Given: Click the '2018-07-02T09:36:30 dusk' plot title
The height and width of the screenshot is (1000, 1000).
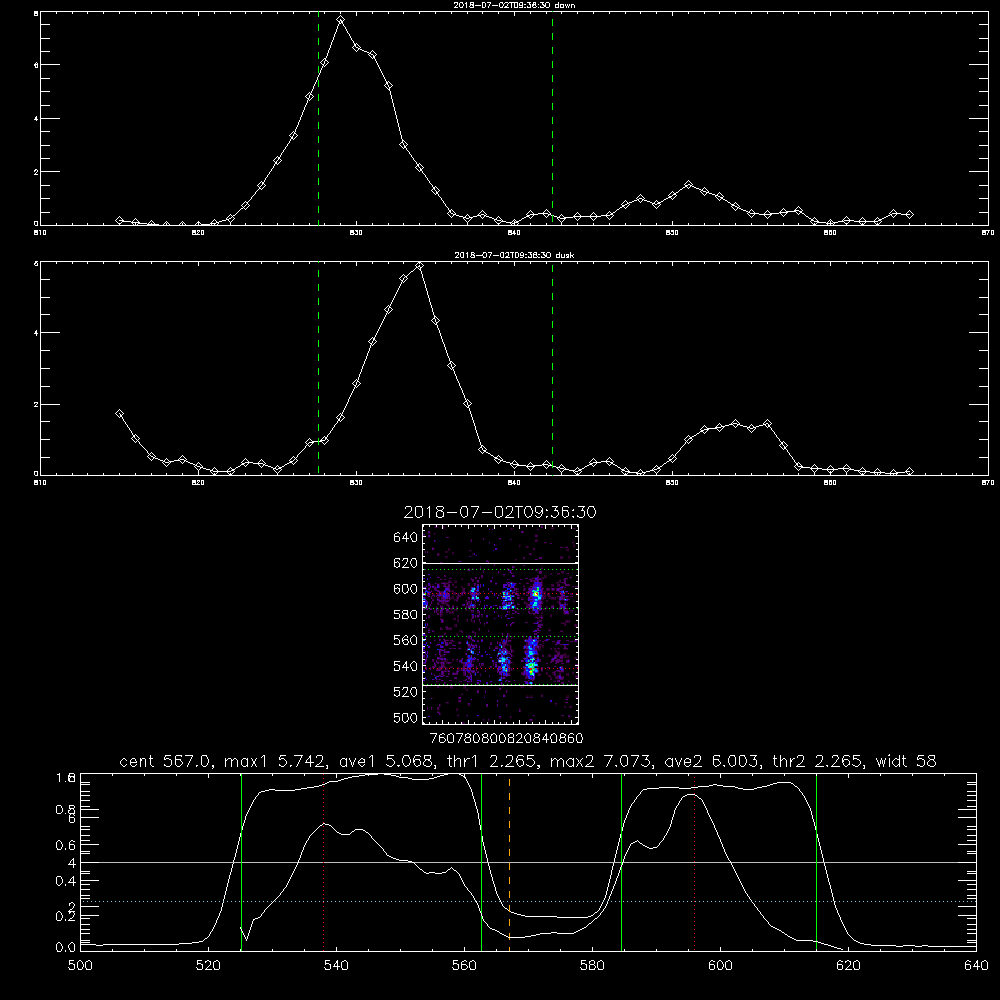Looking at the screenshot, I should click(x=514, y=255).
